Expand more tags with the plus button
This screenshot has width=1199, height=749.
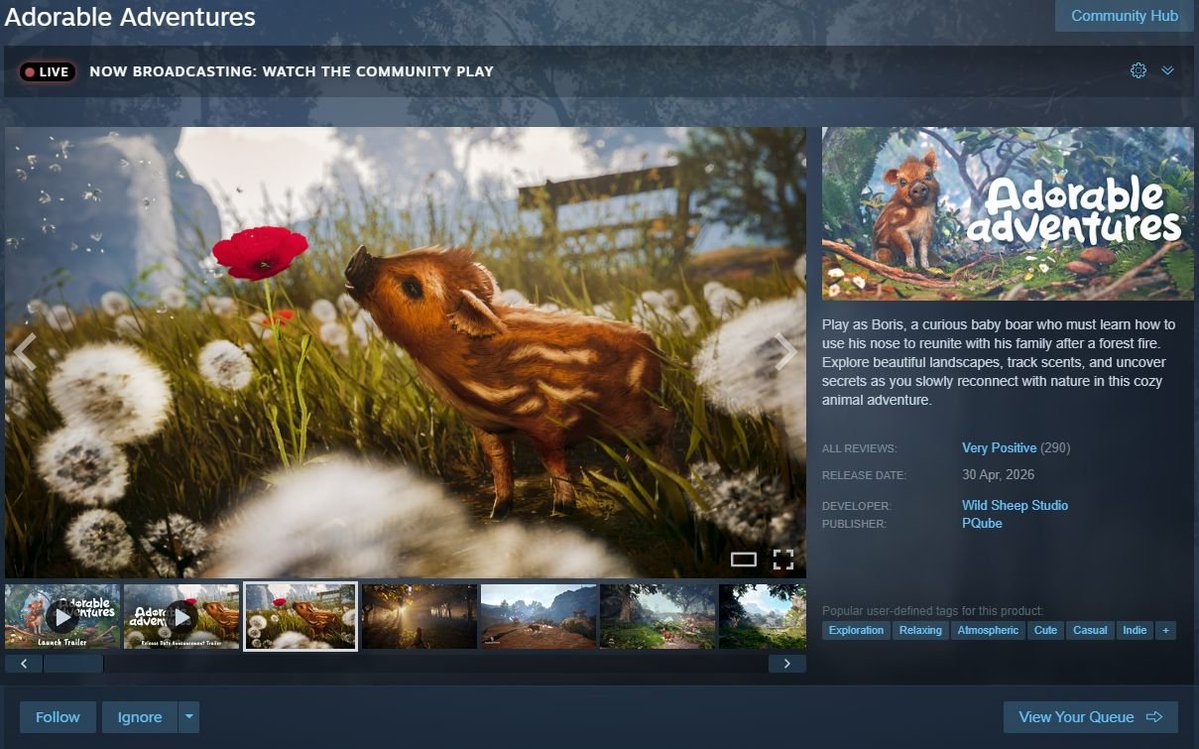(1165, 630)
